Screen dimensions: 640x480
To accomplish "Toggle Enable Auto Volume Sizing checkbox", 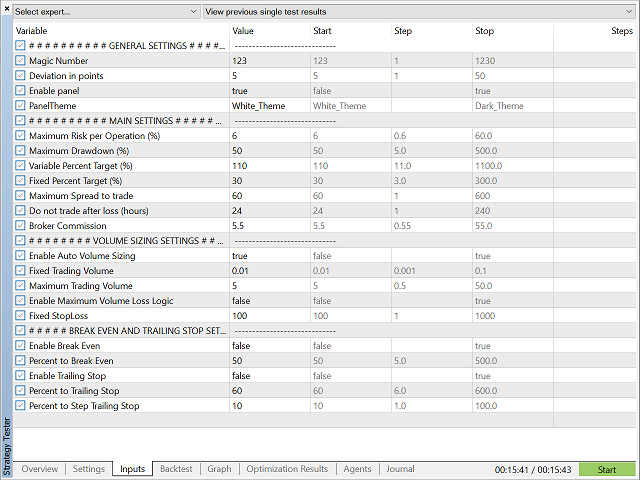I will coord(20,256).
